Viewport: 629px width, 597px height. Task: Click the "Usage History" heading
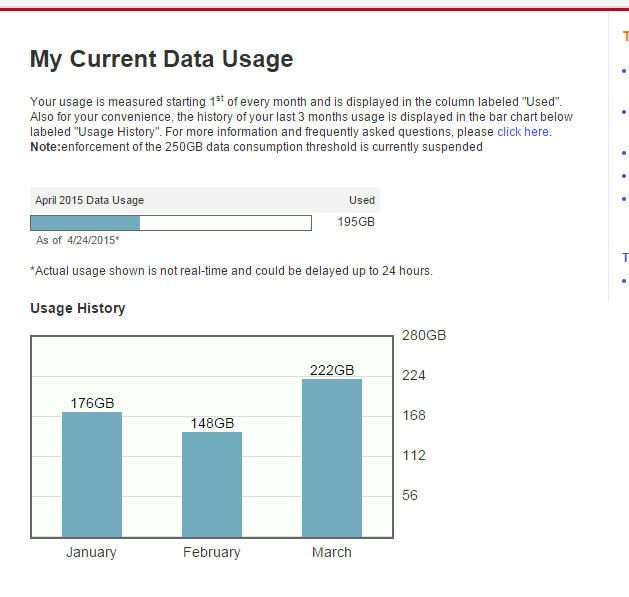click(78, 308)
